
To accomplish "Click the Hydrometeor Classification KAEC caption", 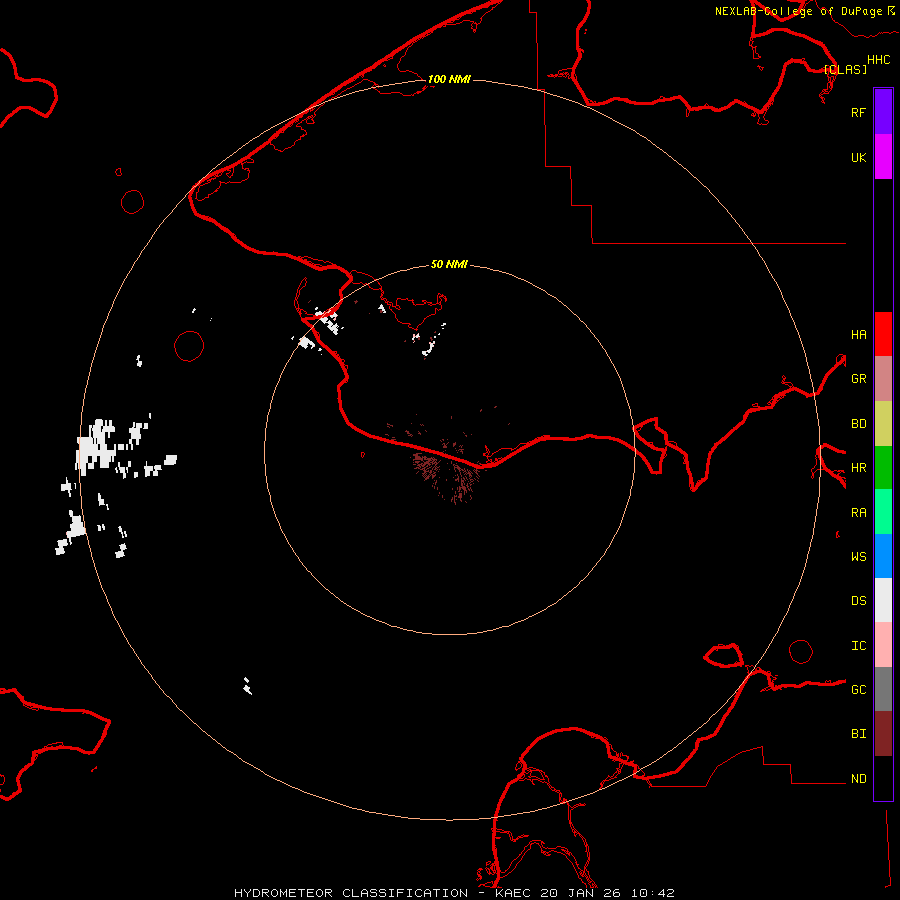I will click(x=454, y=893).
